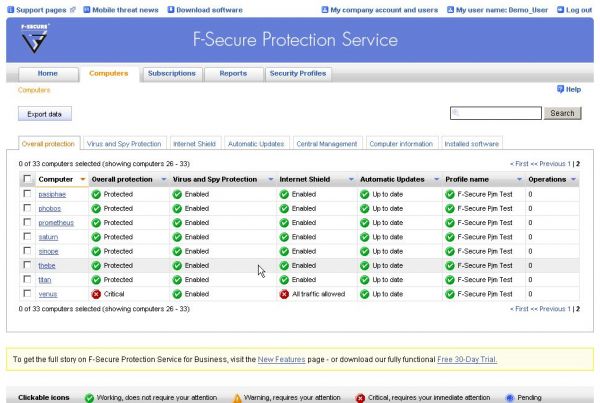Open the Subscriptions tab

[x=172, y=73]
